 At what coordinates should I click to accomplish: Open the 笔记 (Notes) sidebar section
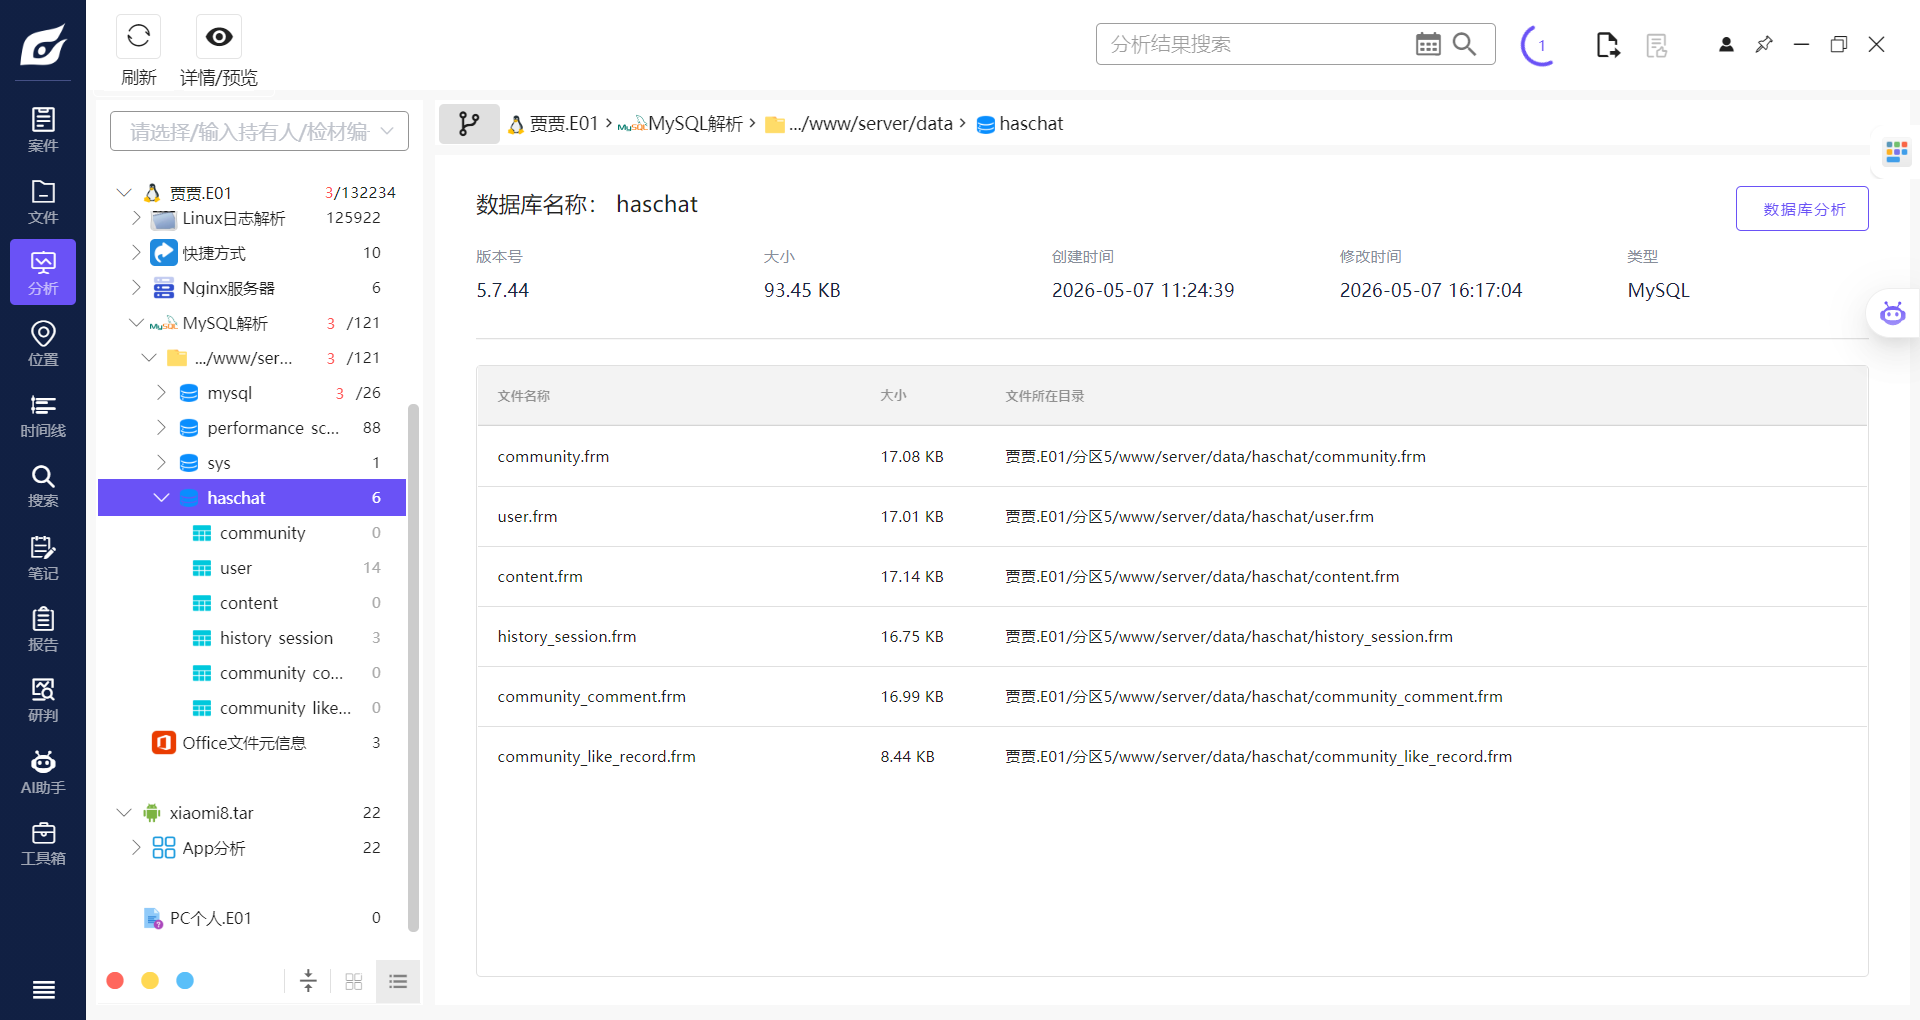pos(43,558)
